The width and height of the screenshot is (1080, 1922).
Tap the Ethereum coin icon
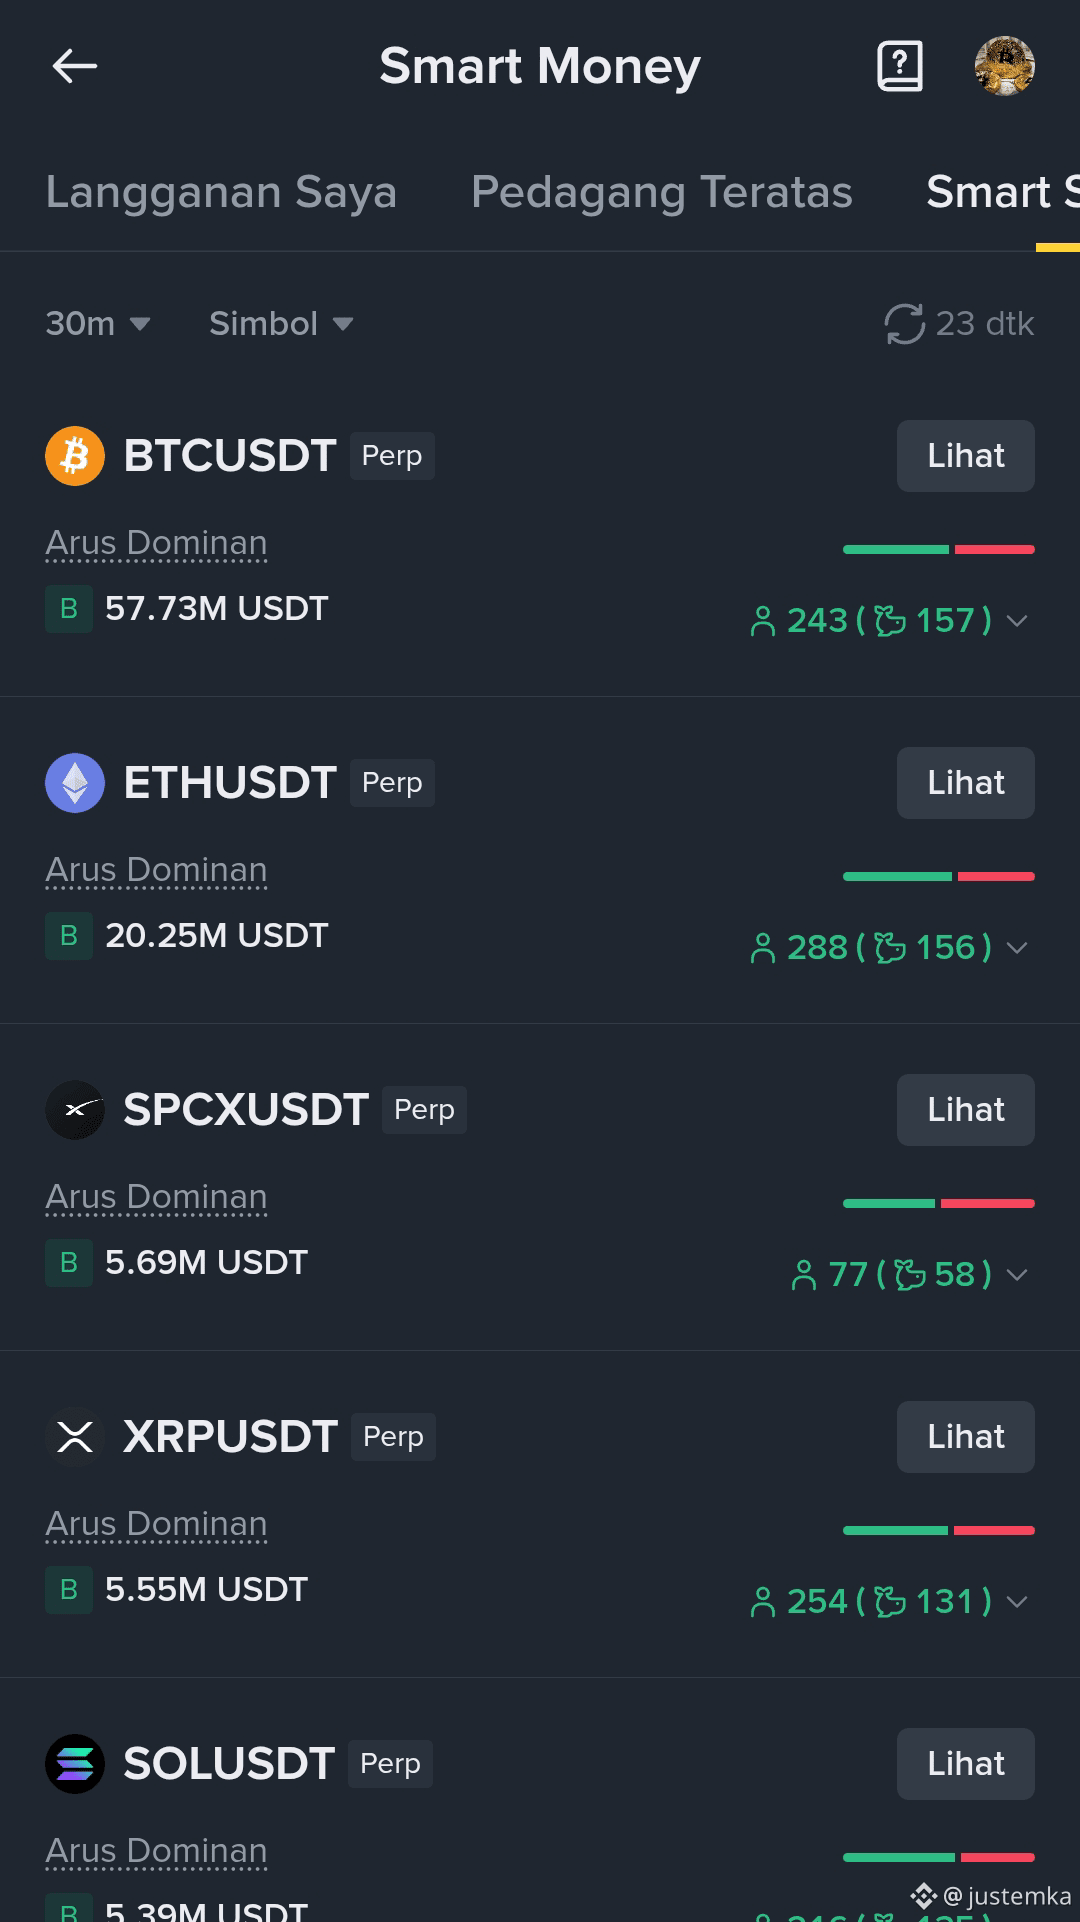pos(75,783)
